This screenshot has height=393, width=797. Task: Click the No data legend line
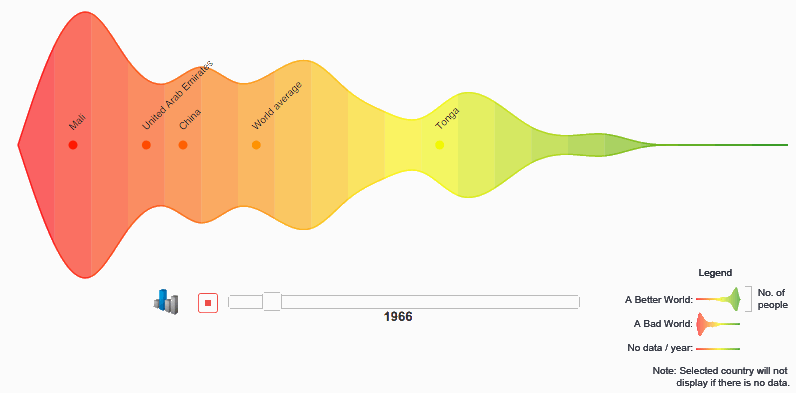pyautogui.click(x=718, y=349)
